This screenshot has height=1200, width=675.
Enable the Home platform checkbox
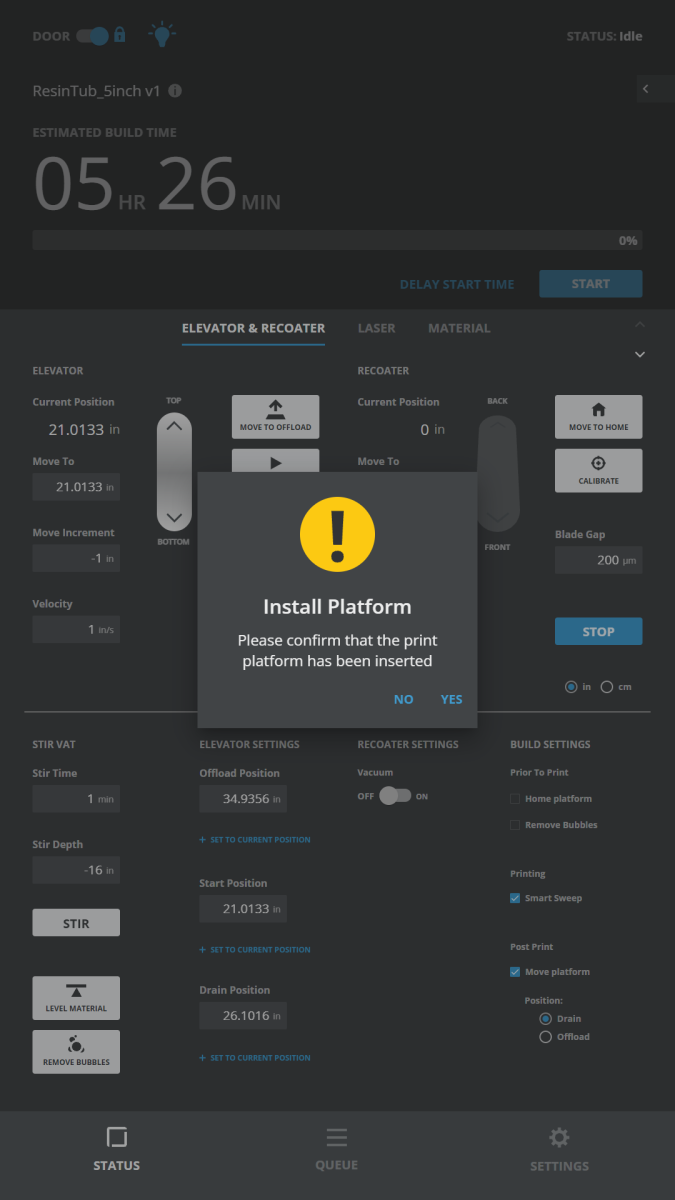point(515,799)
